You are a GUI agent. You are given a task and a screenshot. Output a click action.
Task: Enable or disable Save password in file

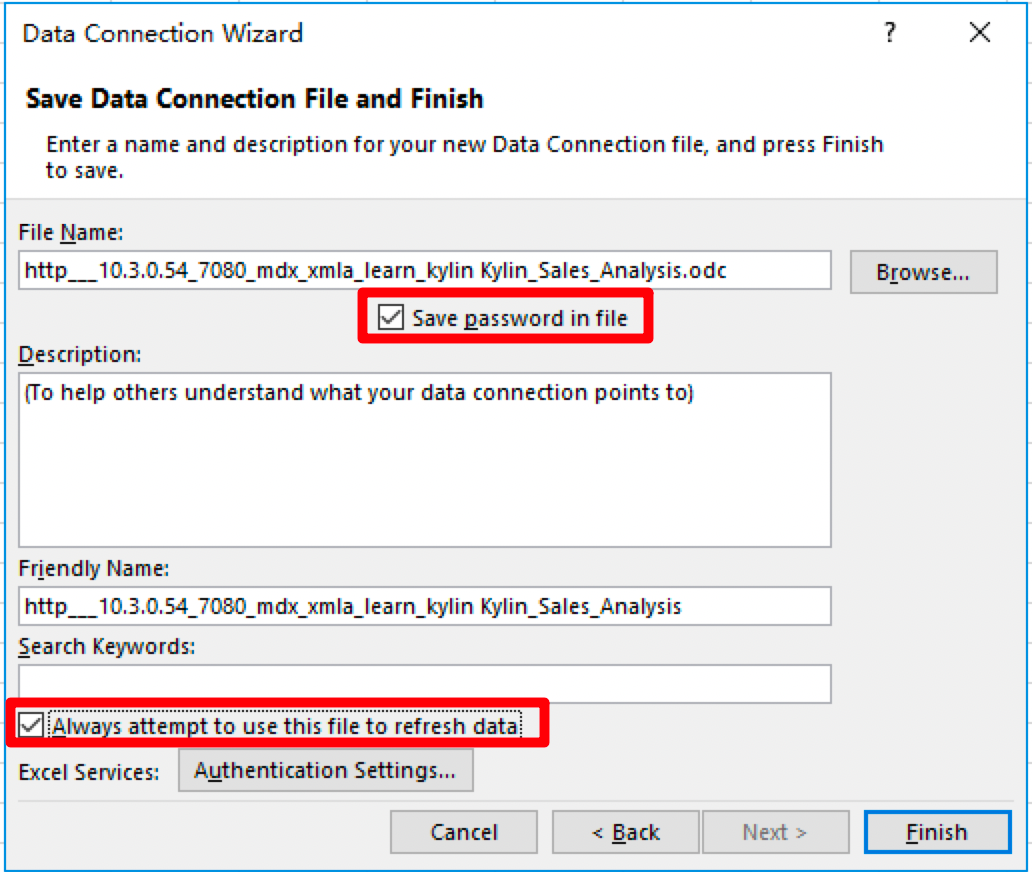392,318
